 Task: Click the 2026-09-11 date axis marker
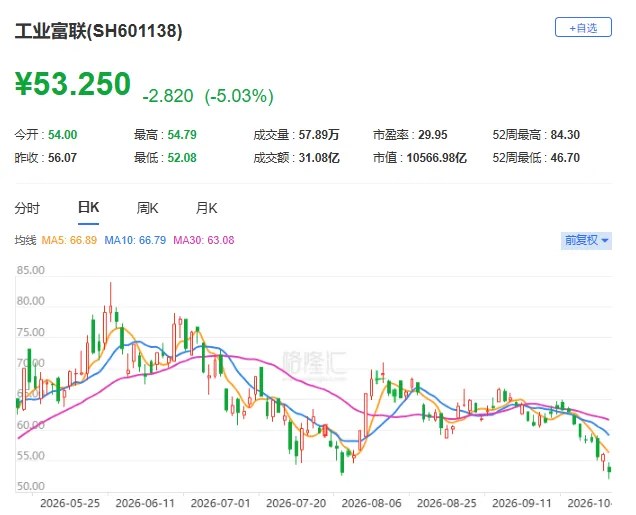pos(522,503)
